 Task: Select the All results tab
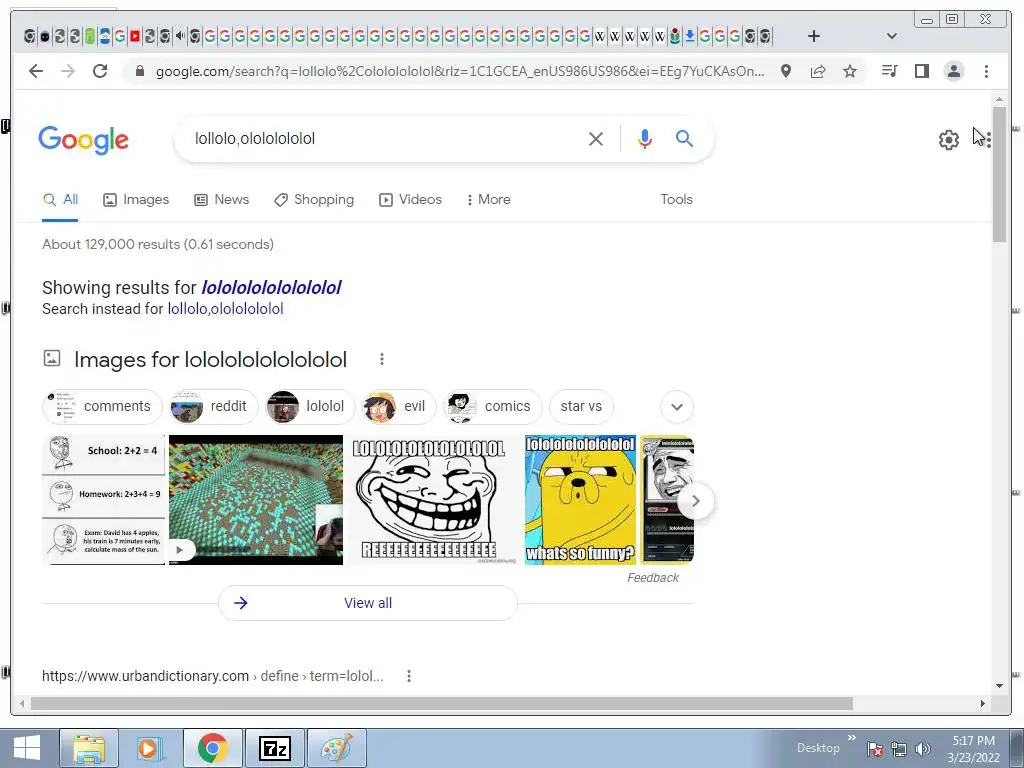(x=60, y=199)
